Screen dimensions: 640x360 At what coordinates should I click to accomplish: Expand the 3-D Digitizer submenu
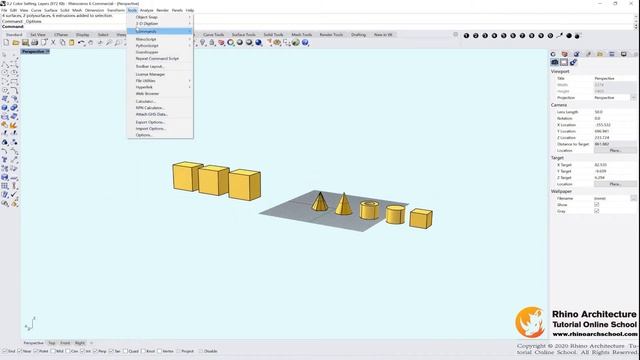click(x=160, y=24)
